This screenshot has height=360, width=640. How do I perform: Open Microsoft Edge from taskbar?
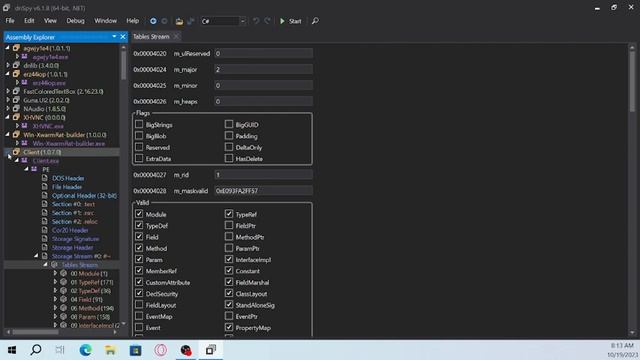coord(86,350)
